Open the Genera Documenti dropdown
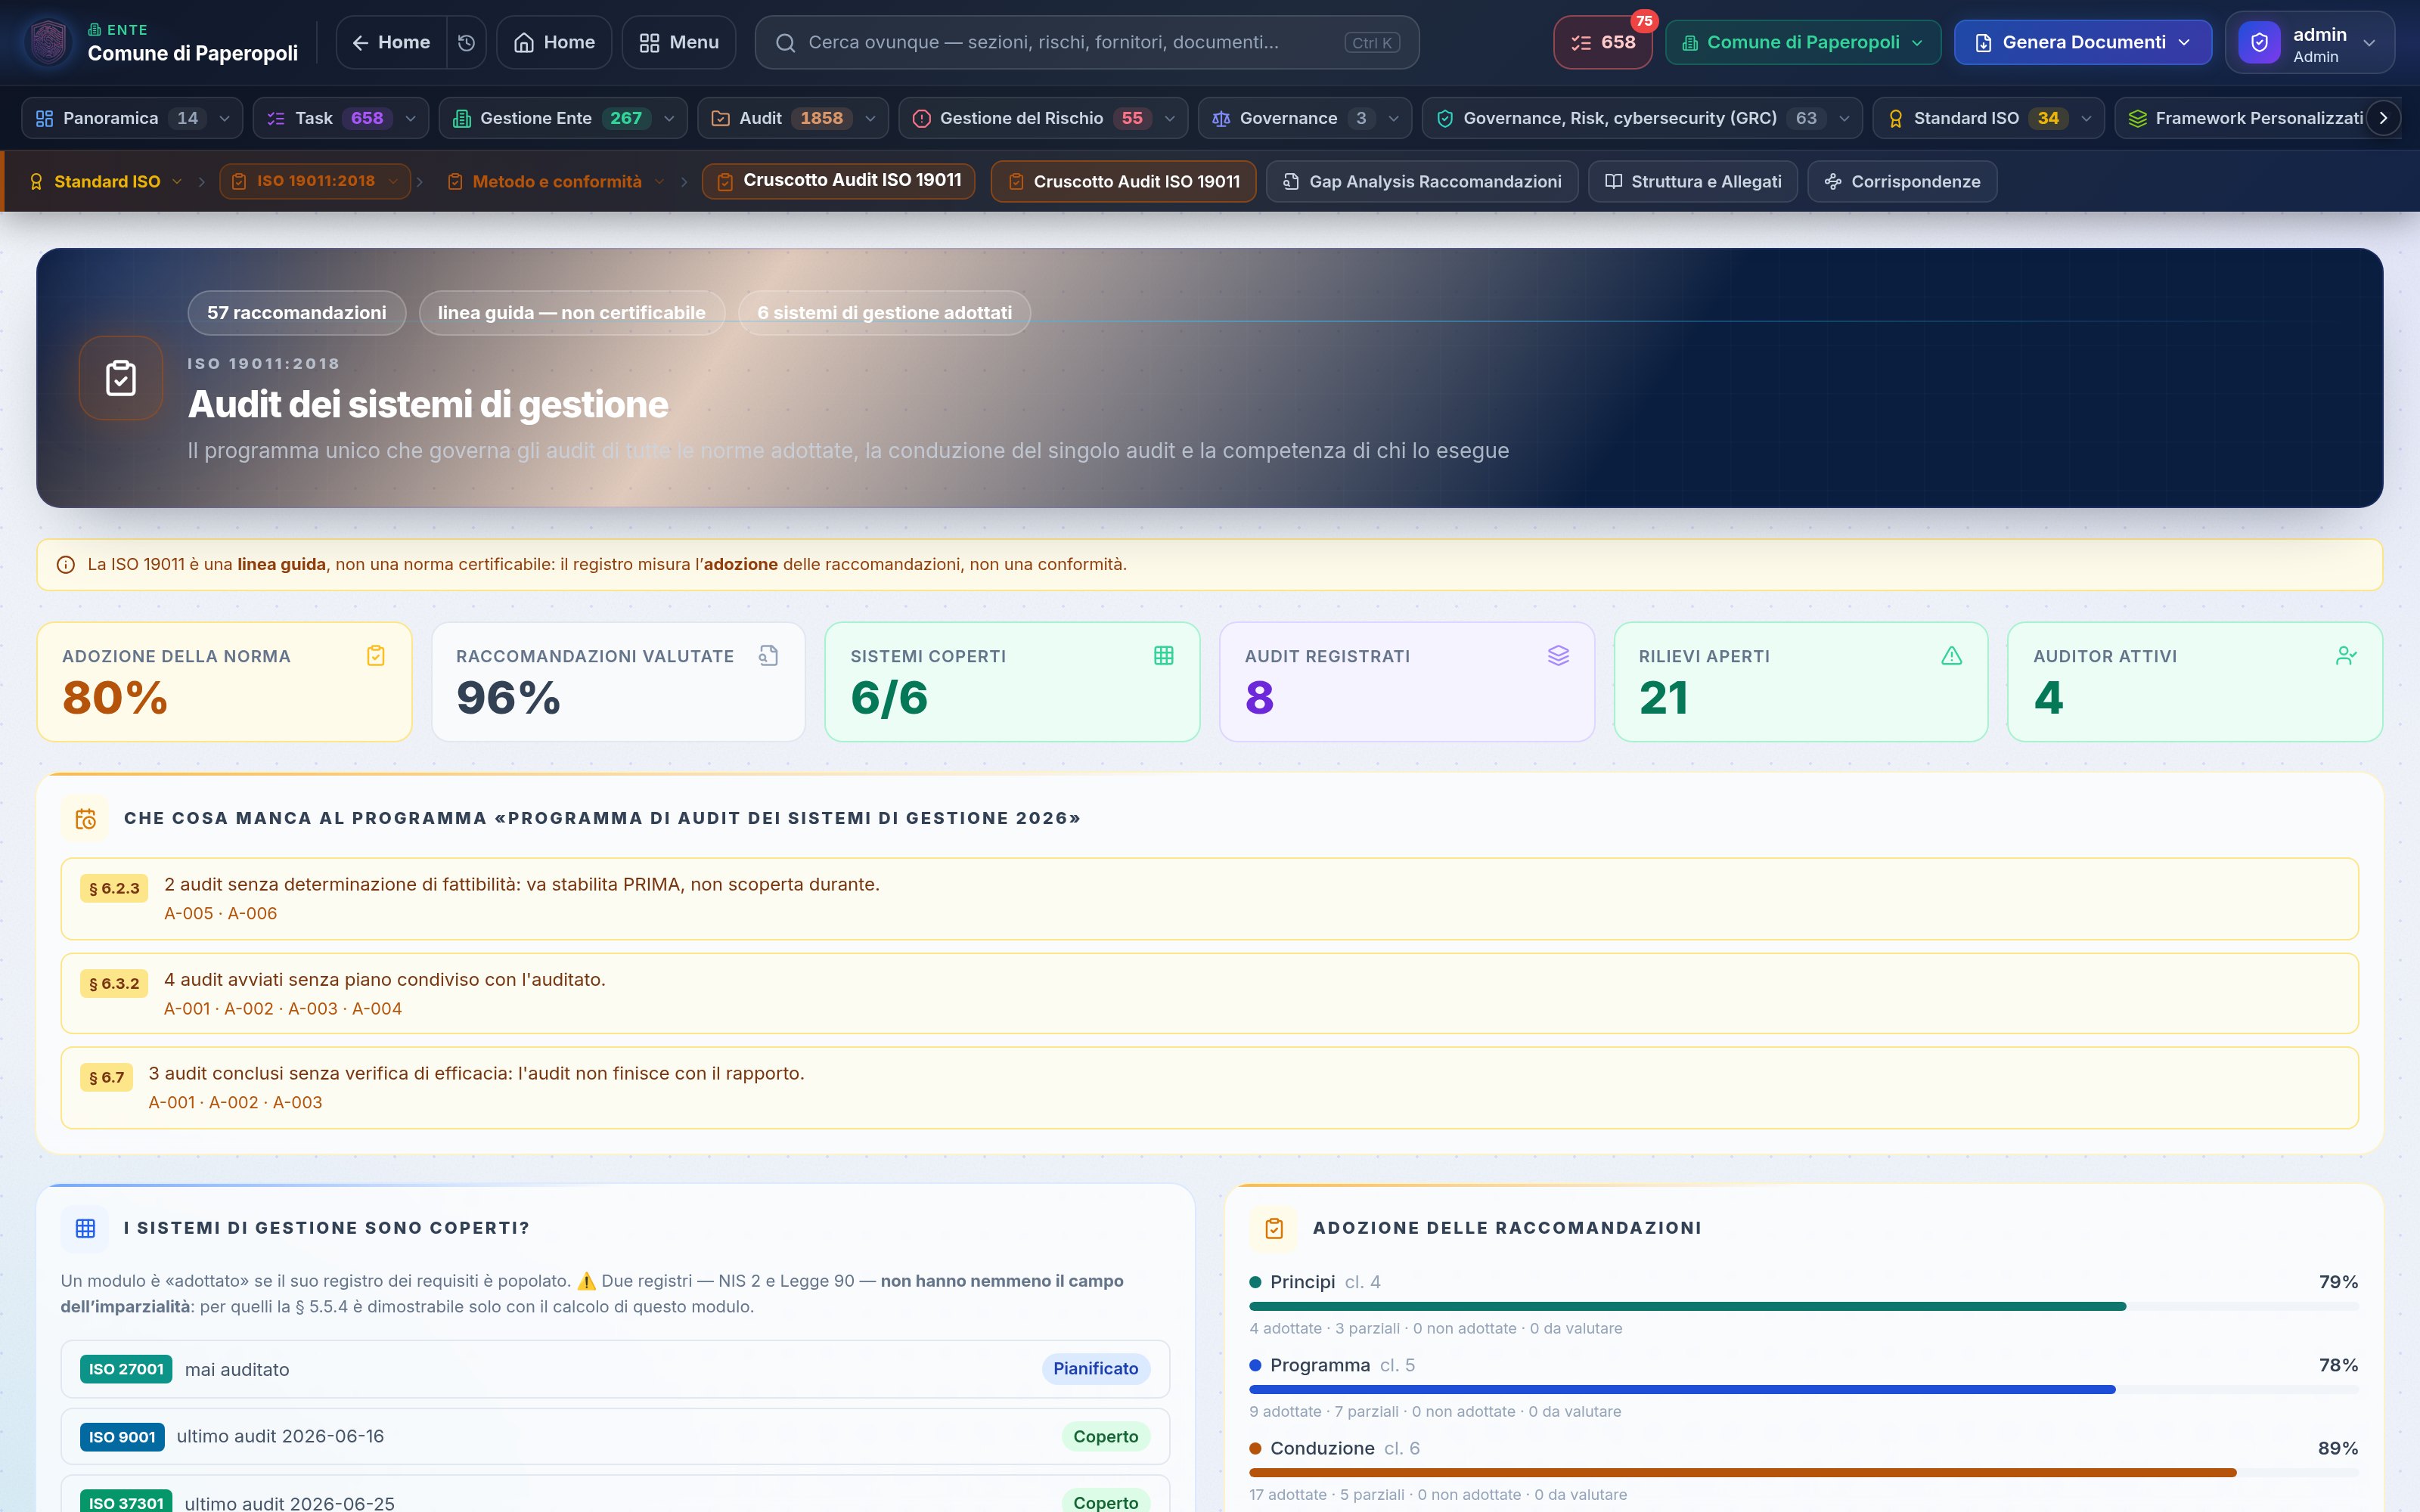The width and height of the screenshot is (2420, 1512). click(2082, 43)
